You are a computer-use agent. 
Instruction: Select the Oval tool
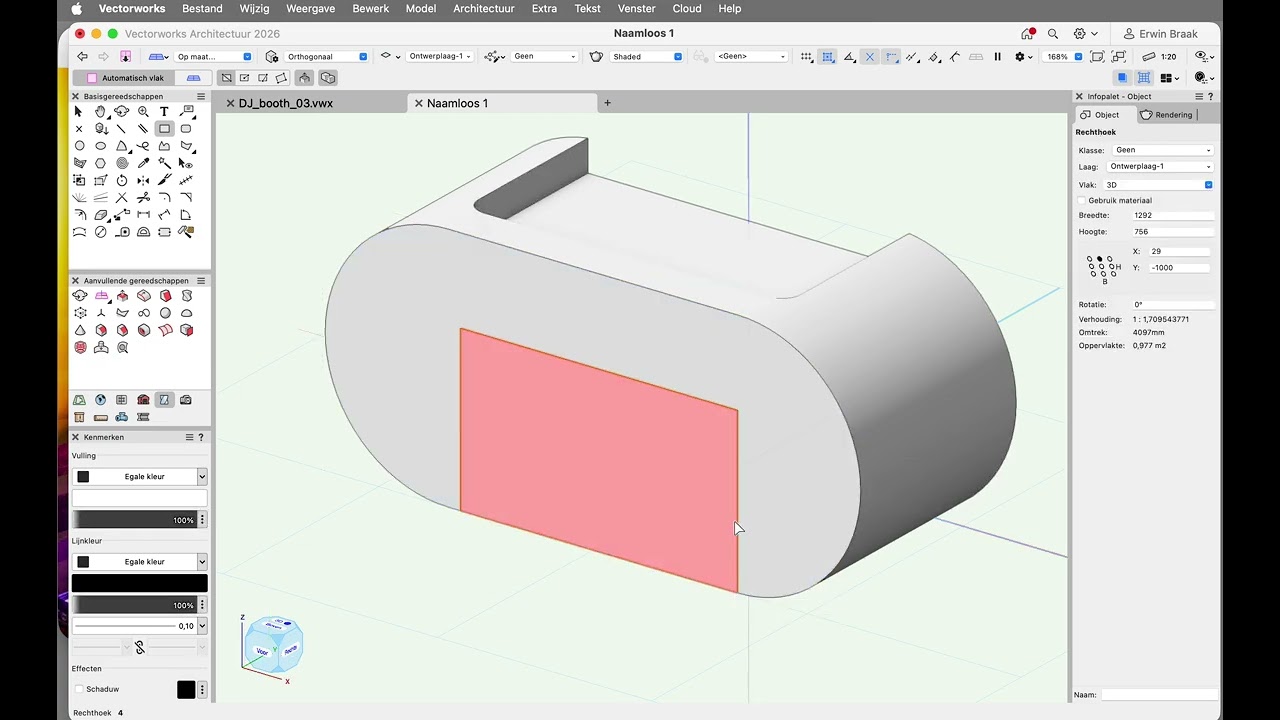(x=100, y=146)
